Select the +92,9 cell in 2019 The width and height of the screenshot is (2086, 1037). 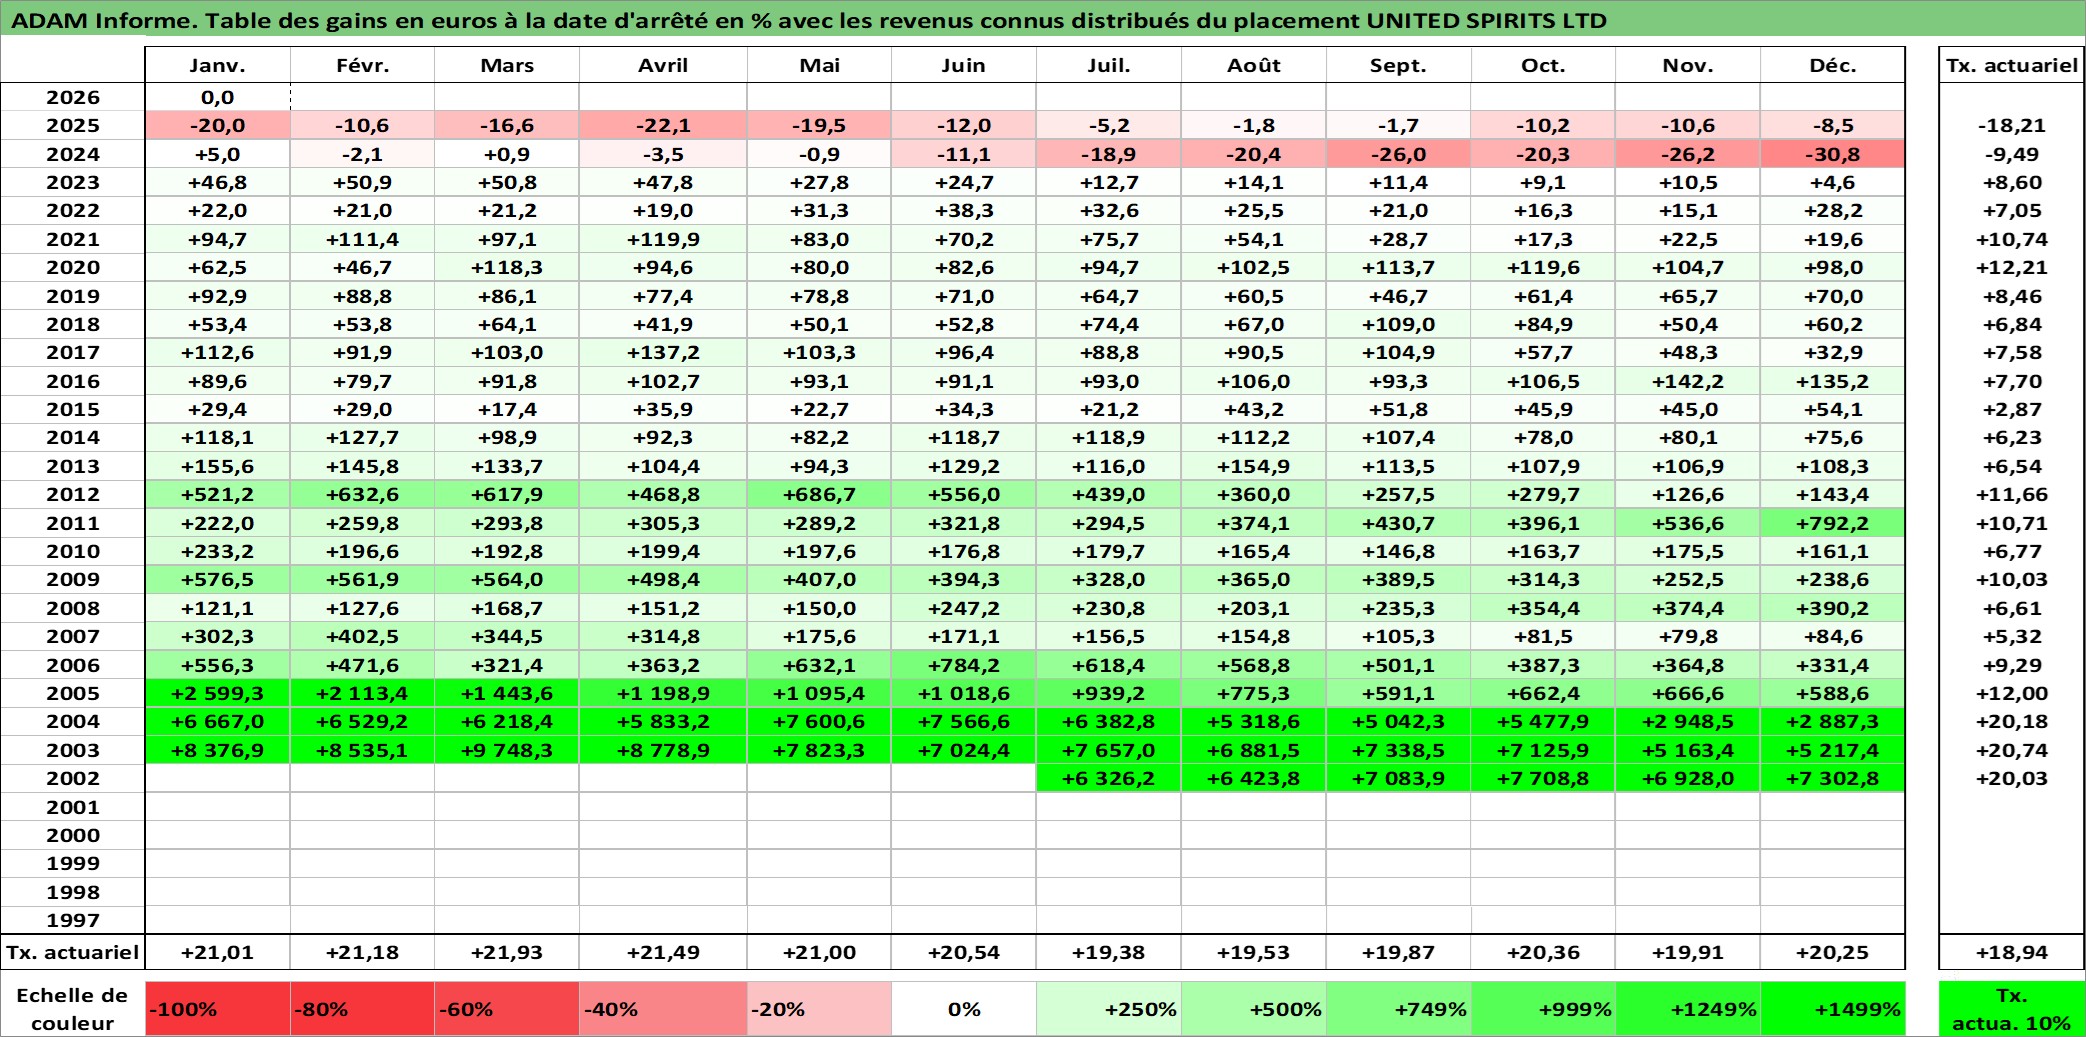218,296
